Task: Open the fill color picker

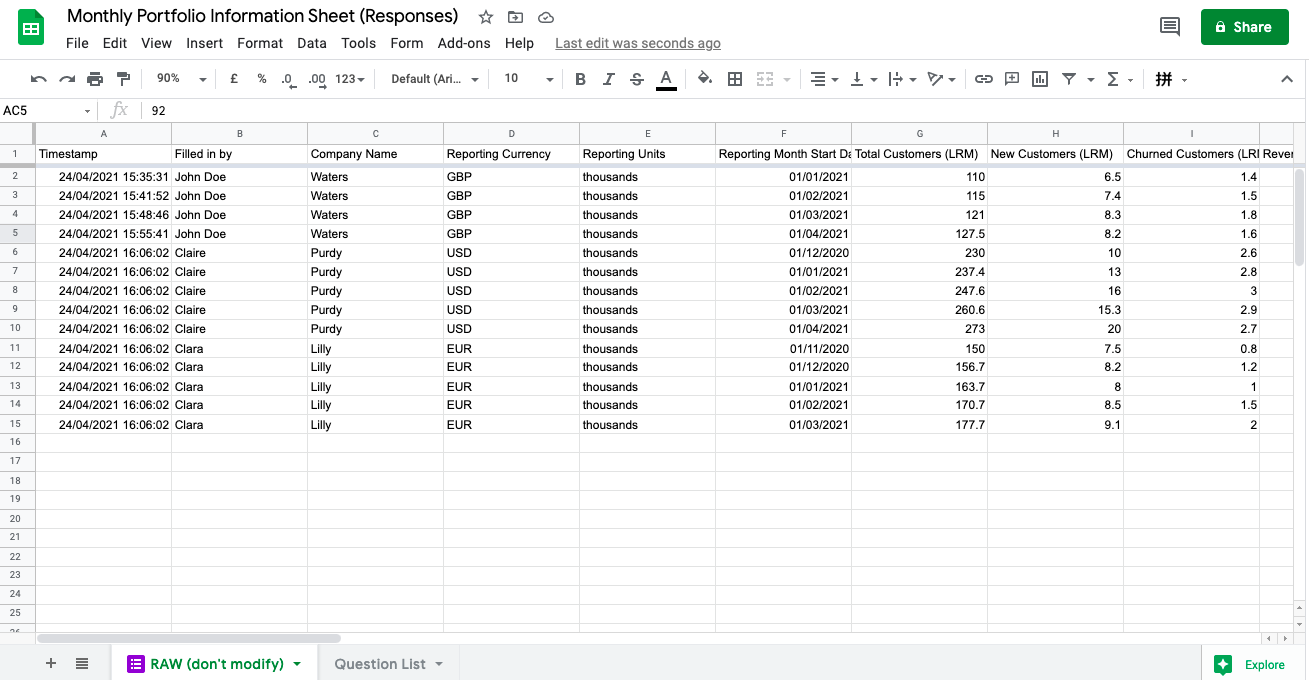Action: (705, 79)
